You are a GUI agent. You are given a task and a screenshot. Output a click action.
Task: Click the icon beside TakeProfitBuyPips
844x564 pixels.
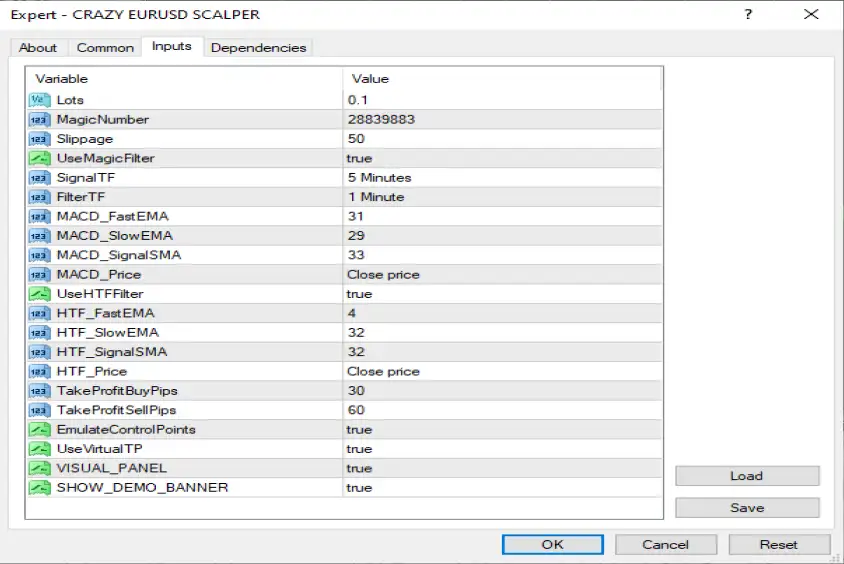(39, 390)
